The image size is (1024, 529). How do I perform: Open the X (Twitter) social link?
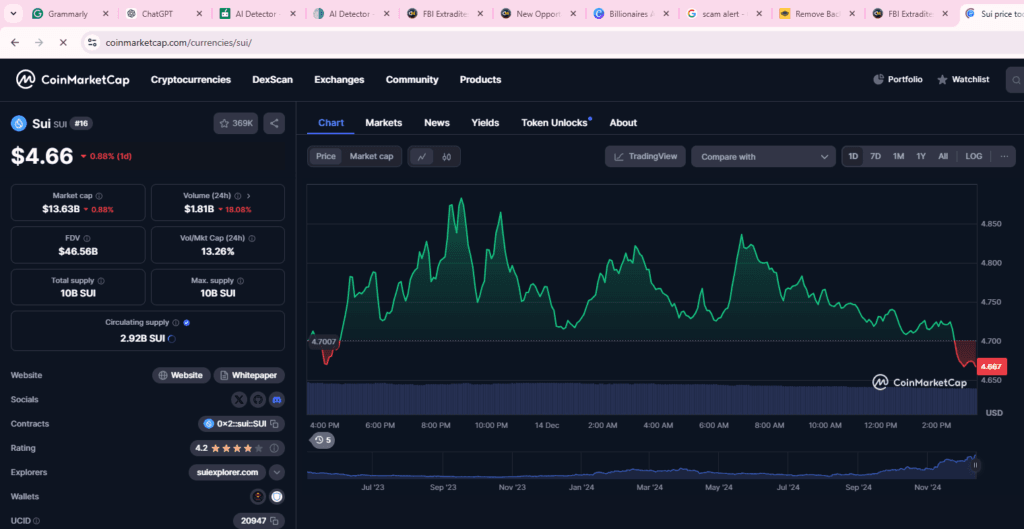click(239, 399)
